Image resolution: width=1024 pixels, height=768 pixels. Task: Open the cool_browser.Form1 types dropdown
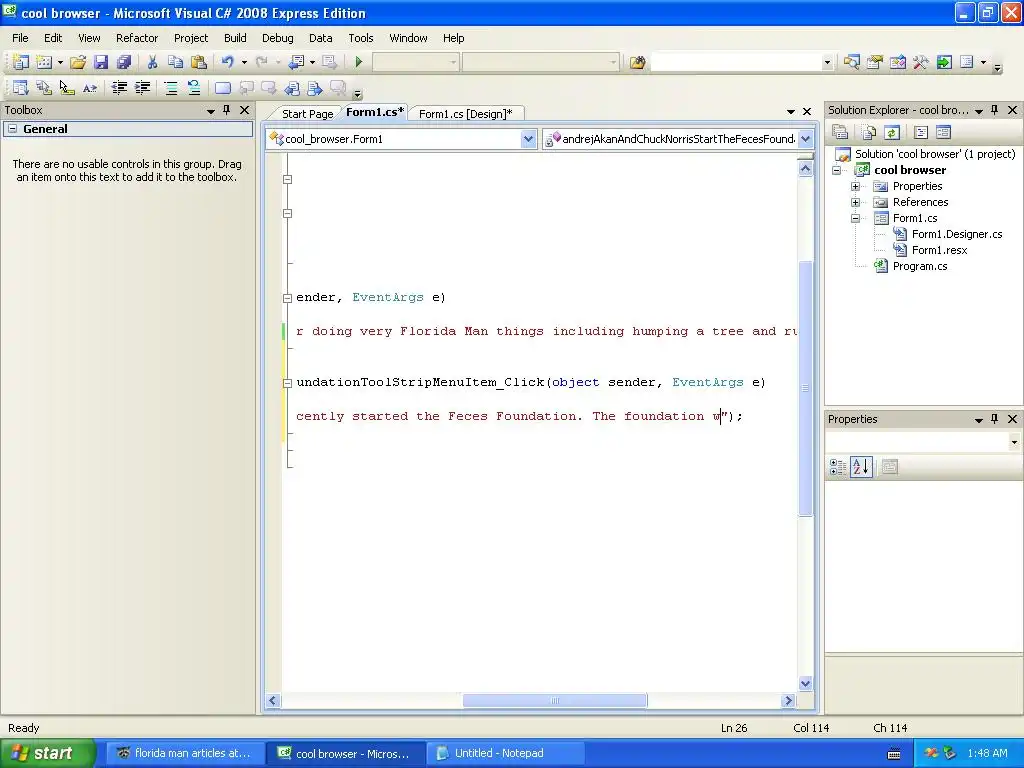[x=528, y=138]
